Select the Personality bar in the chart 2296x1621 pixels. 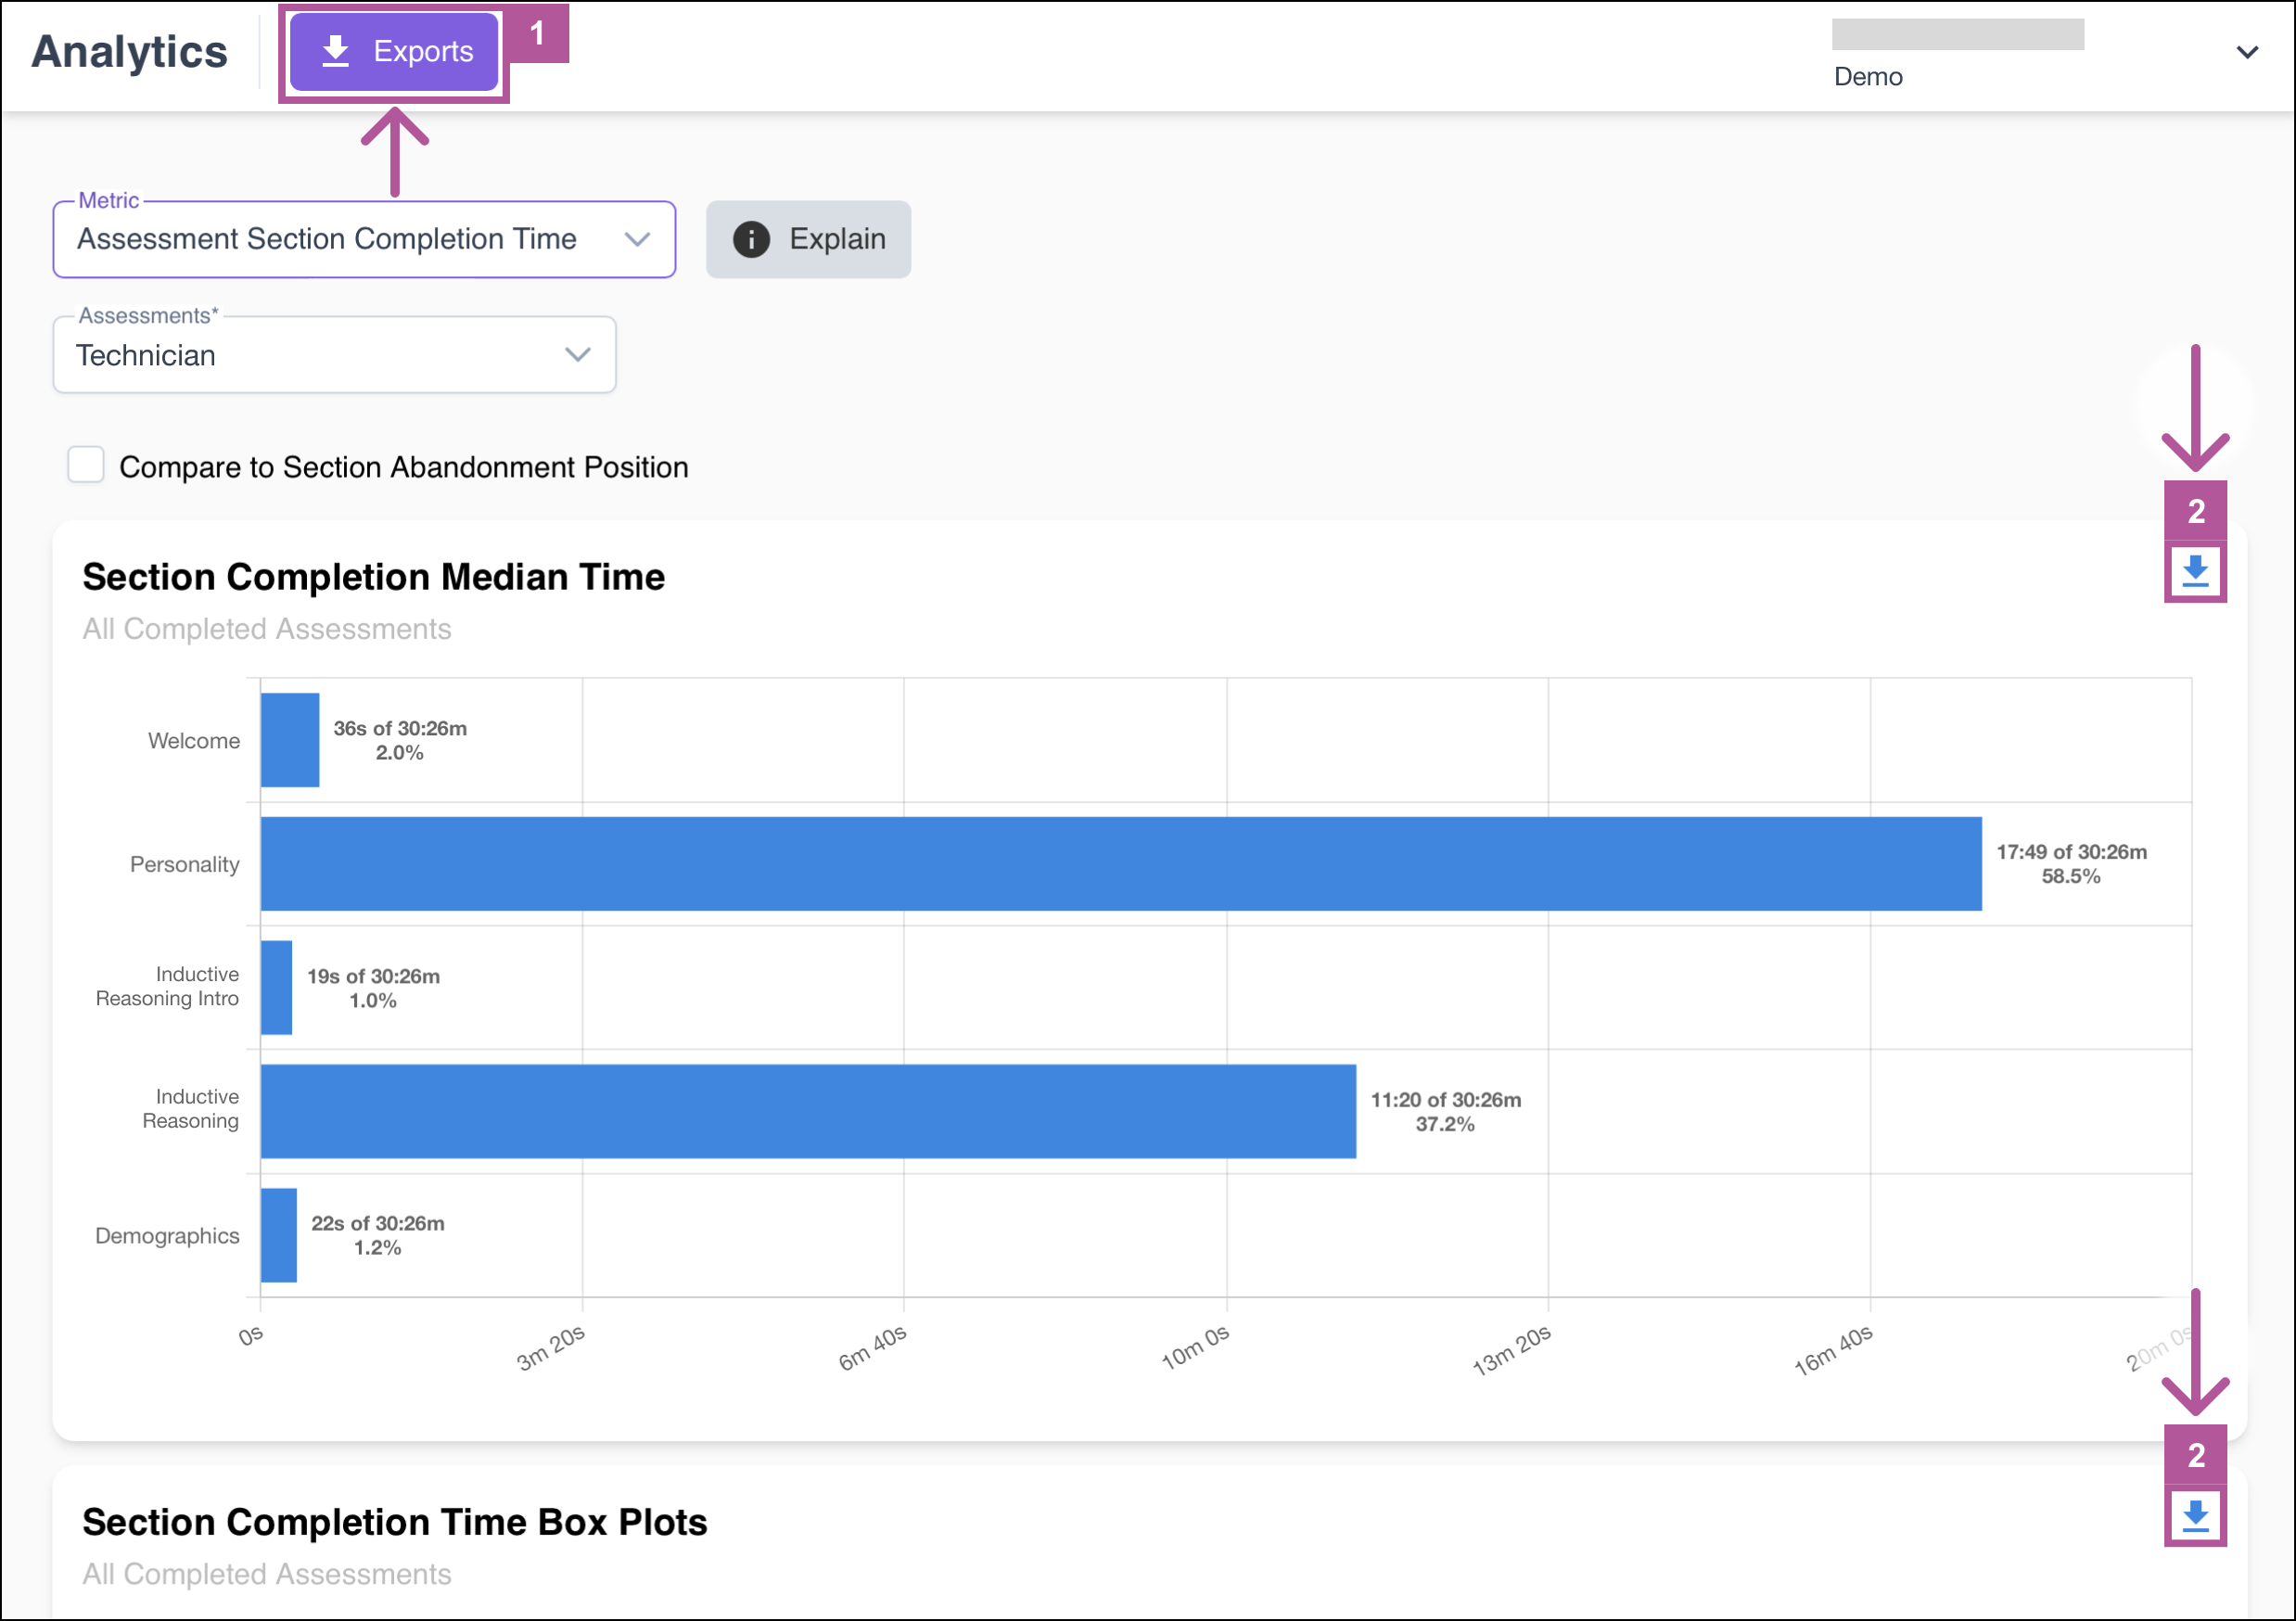[x=1121, y=864]
